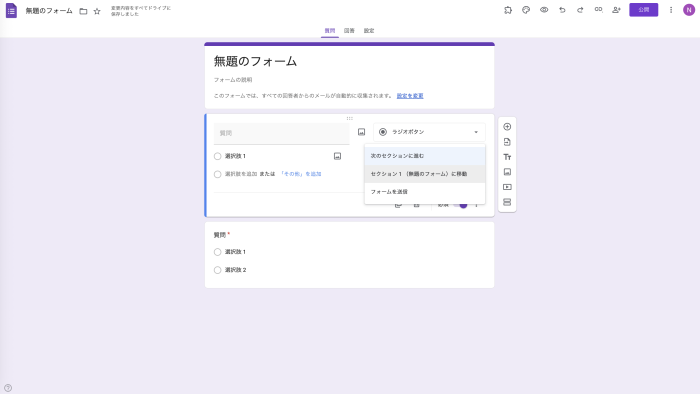The width and height of the screenshot is (700, 394).
Task: Click the フォームの説明 description field
Action: coord(233,80)
